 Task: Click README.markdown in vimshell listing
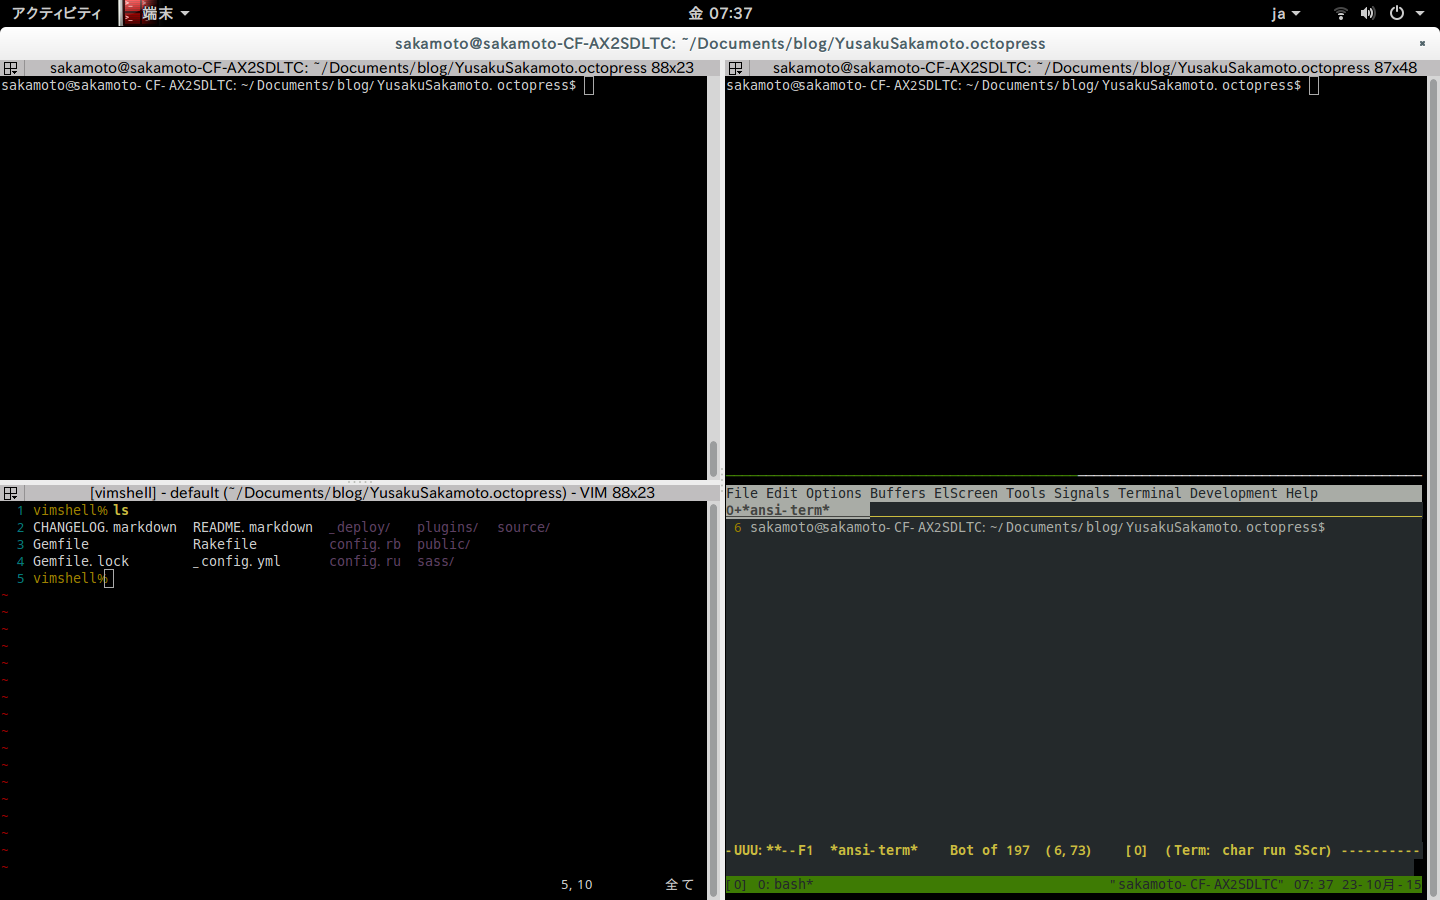[253, 527]
